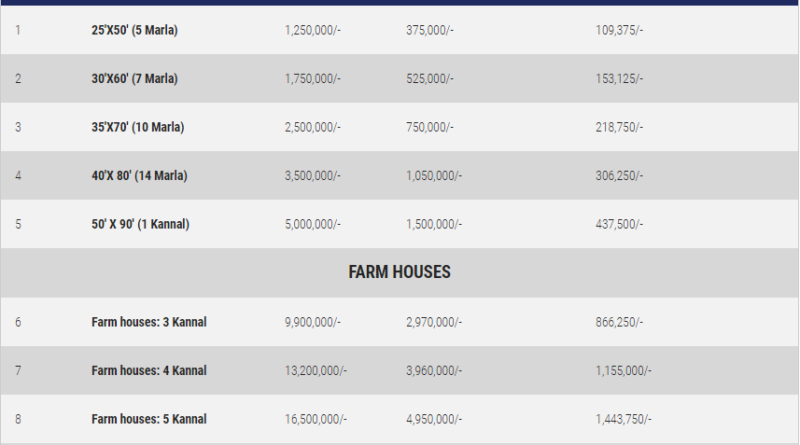Click the 1,250,000/- price value

[312, 30]
